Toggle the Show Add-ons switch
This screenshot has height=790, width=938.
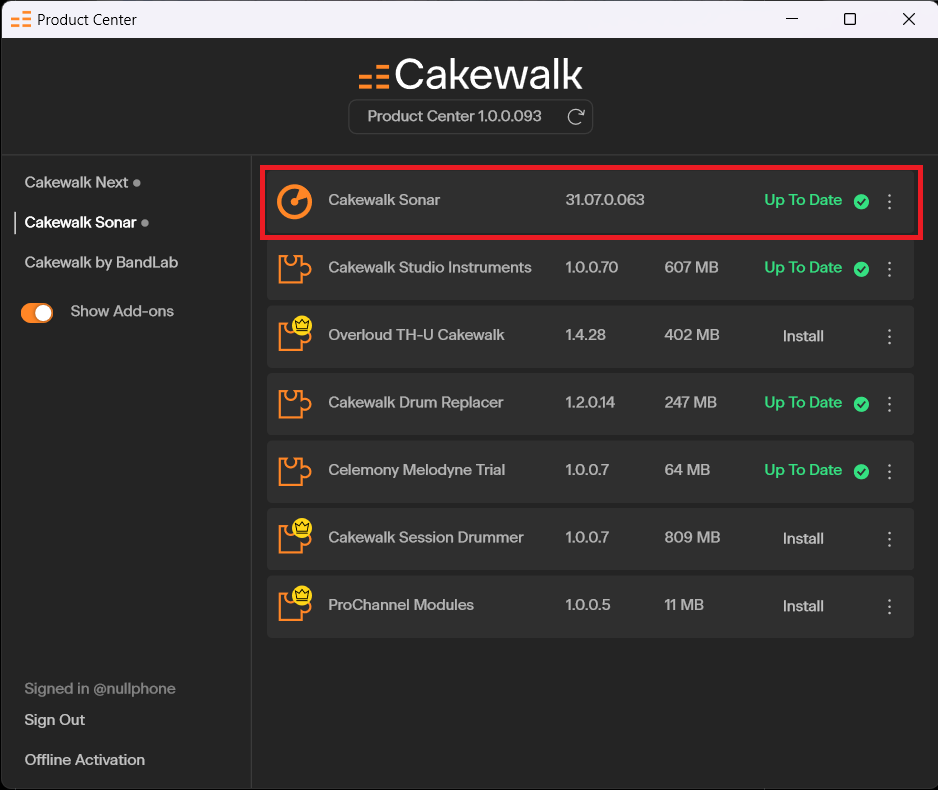coord(37,312)
